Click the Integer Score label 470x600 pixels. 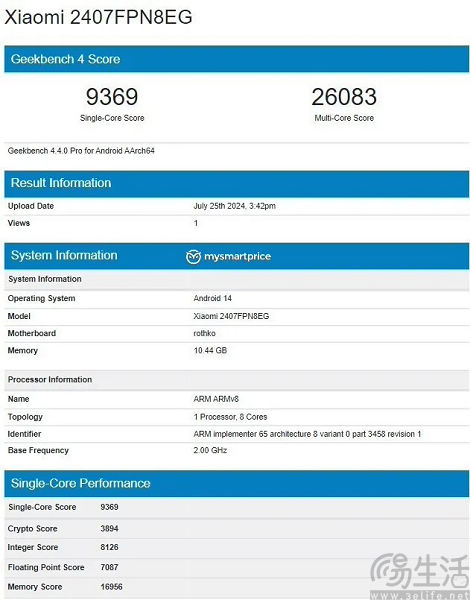click(33, 547)
